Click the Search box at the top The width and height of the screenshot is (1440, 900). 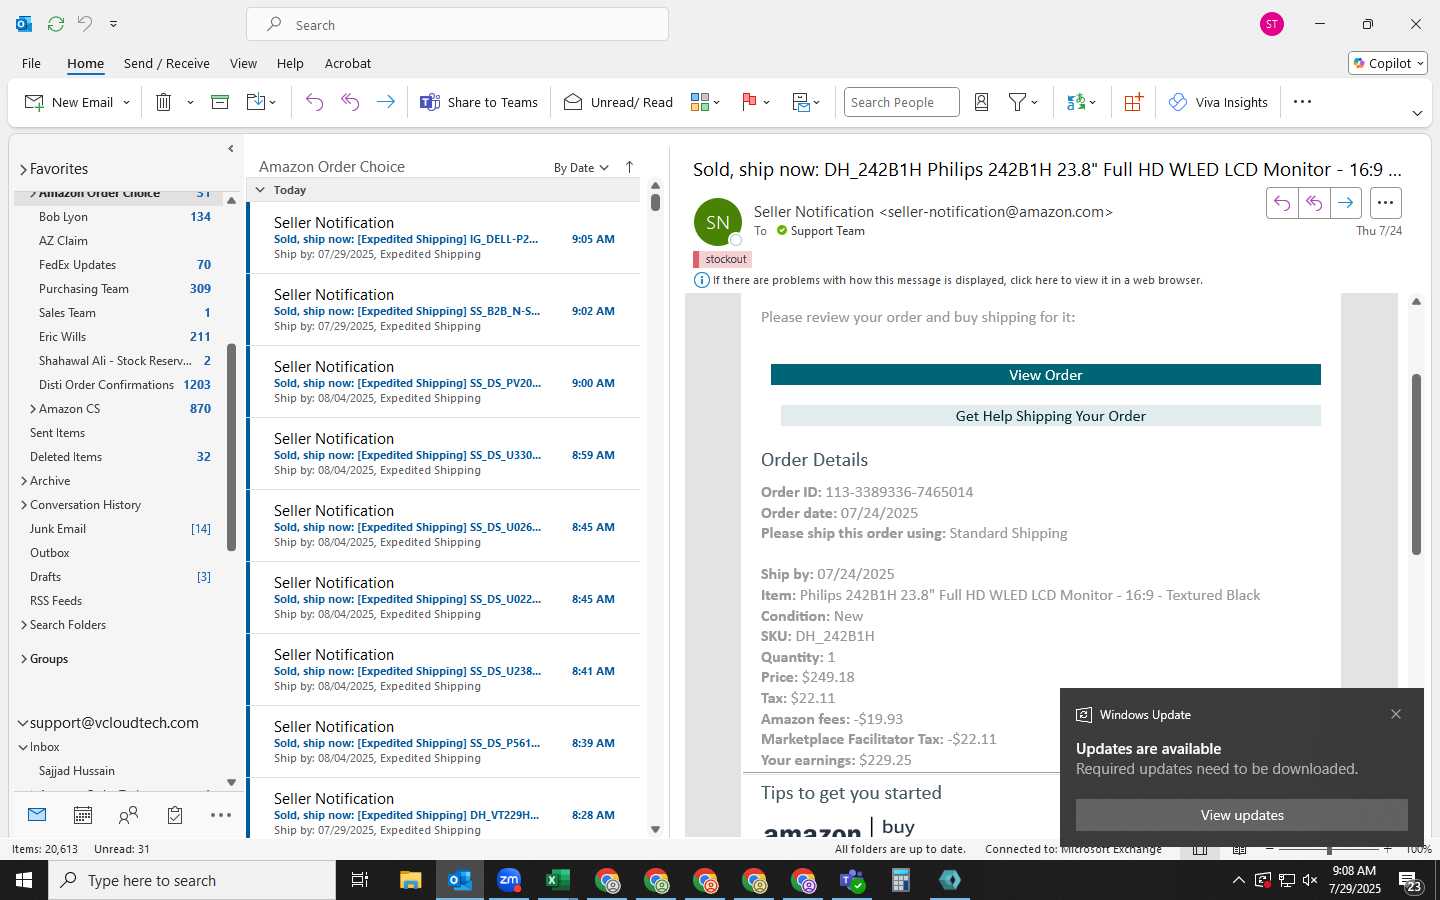click(x=458, y=25)
